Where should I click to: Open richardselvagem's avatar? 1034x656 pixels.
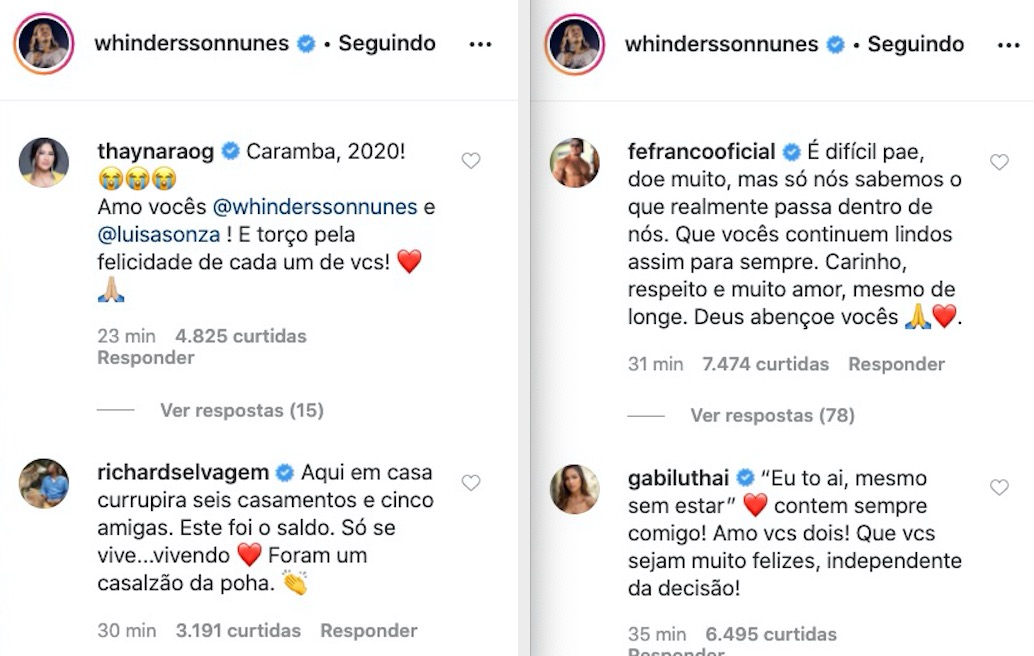click(x=44, y=484)
